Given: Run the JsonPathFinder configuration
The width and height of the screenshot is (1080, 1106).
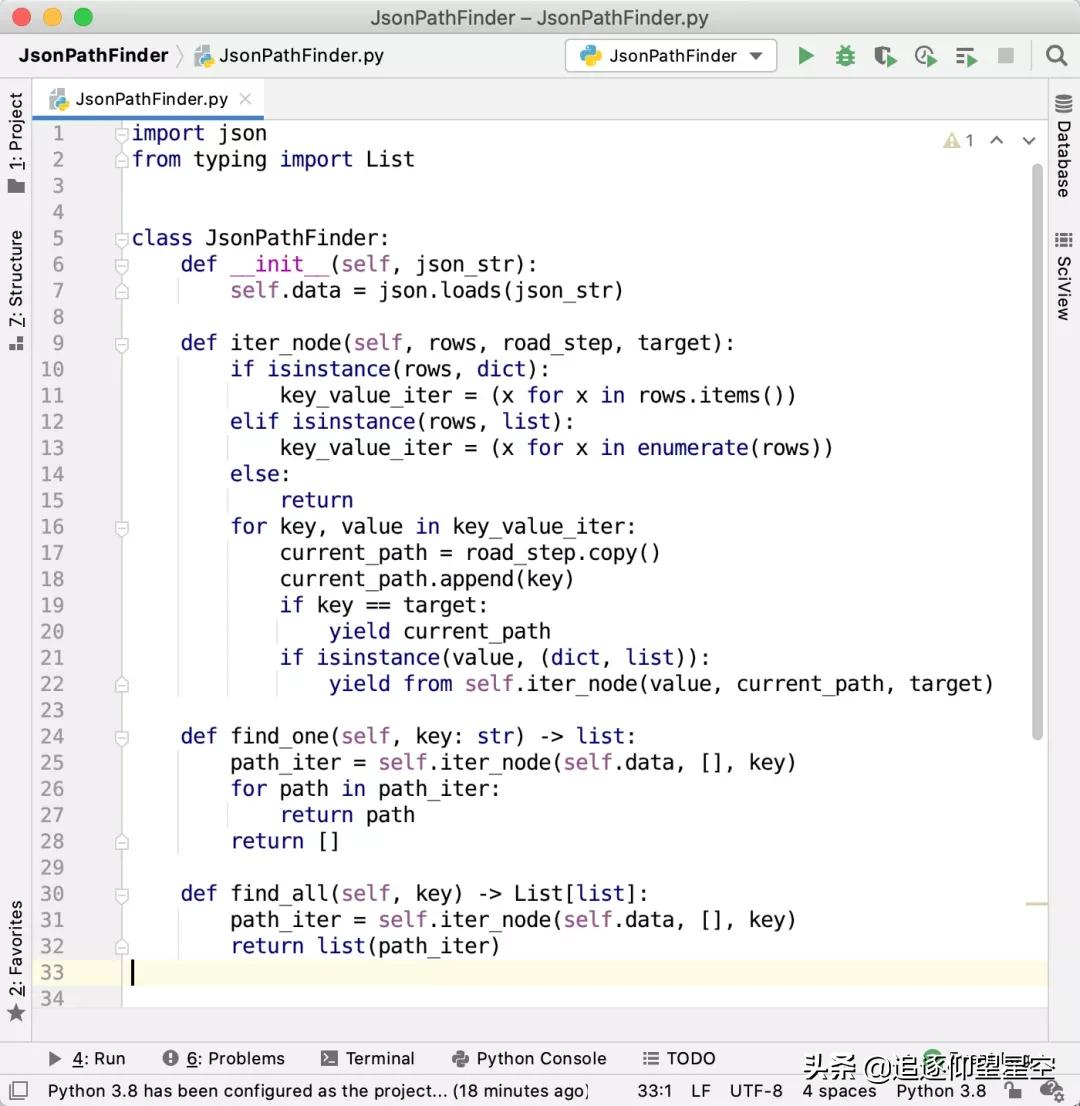Looking at the screenshot, I should point(806,56).
